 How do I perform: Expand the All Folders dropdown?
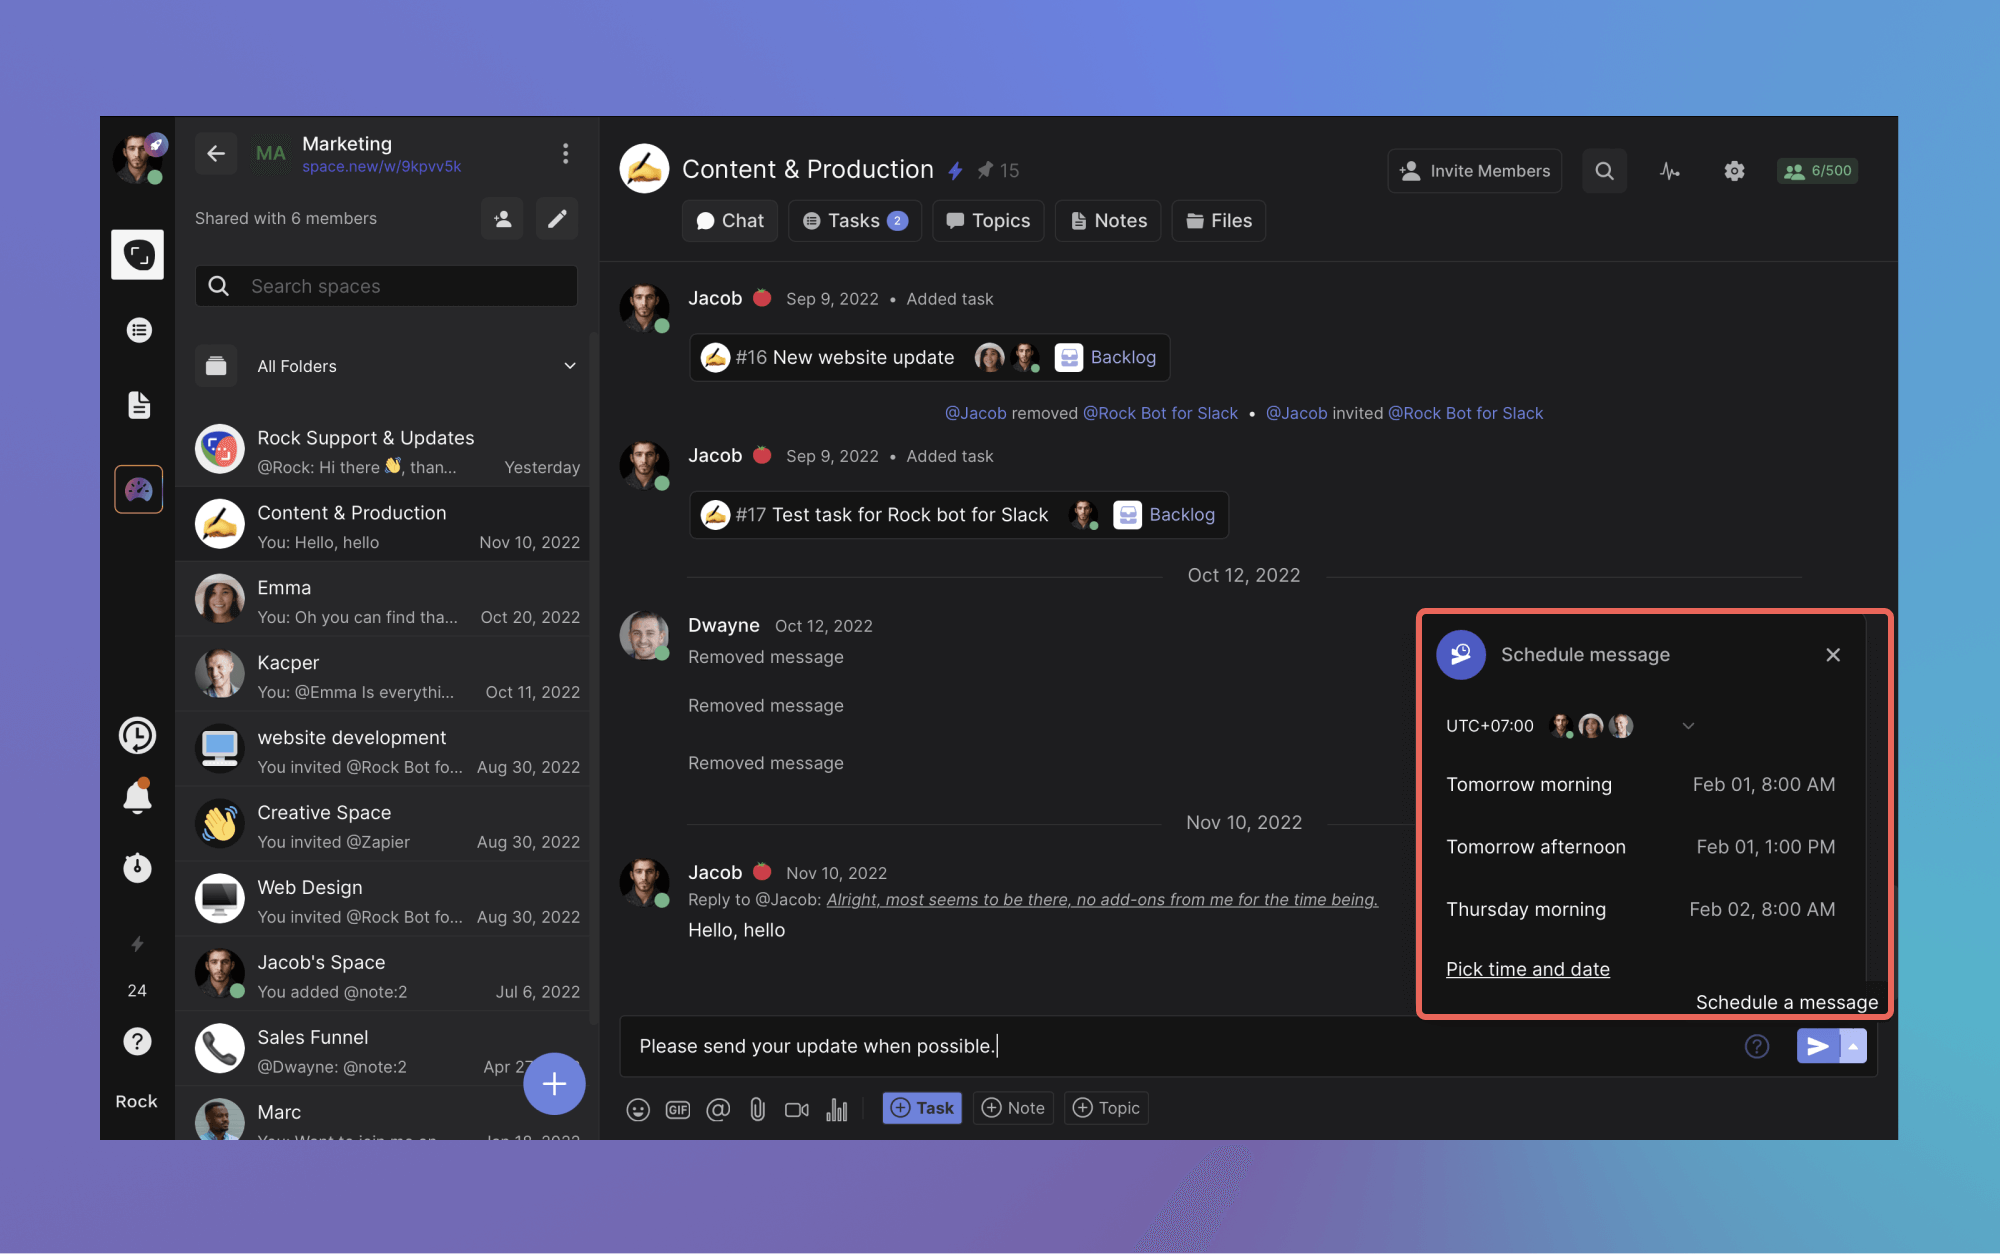click(569, 366)
